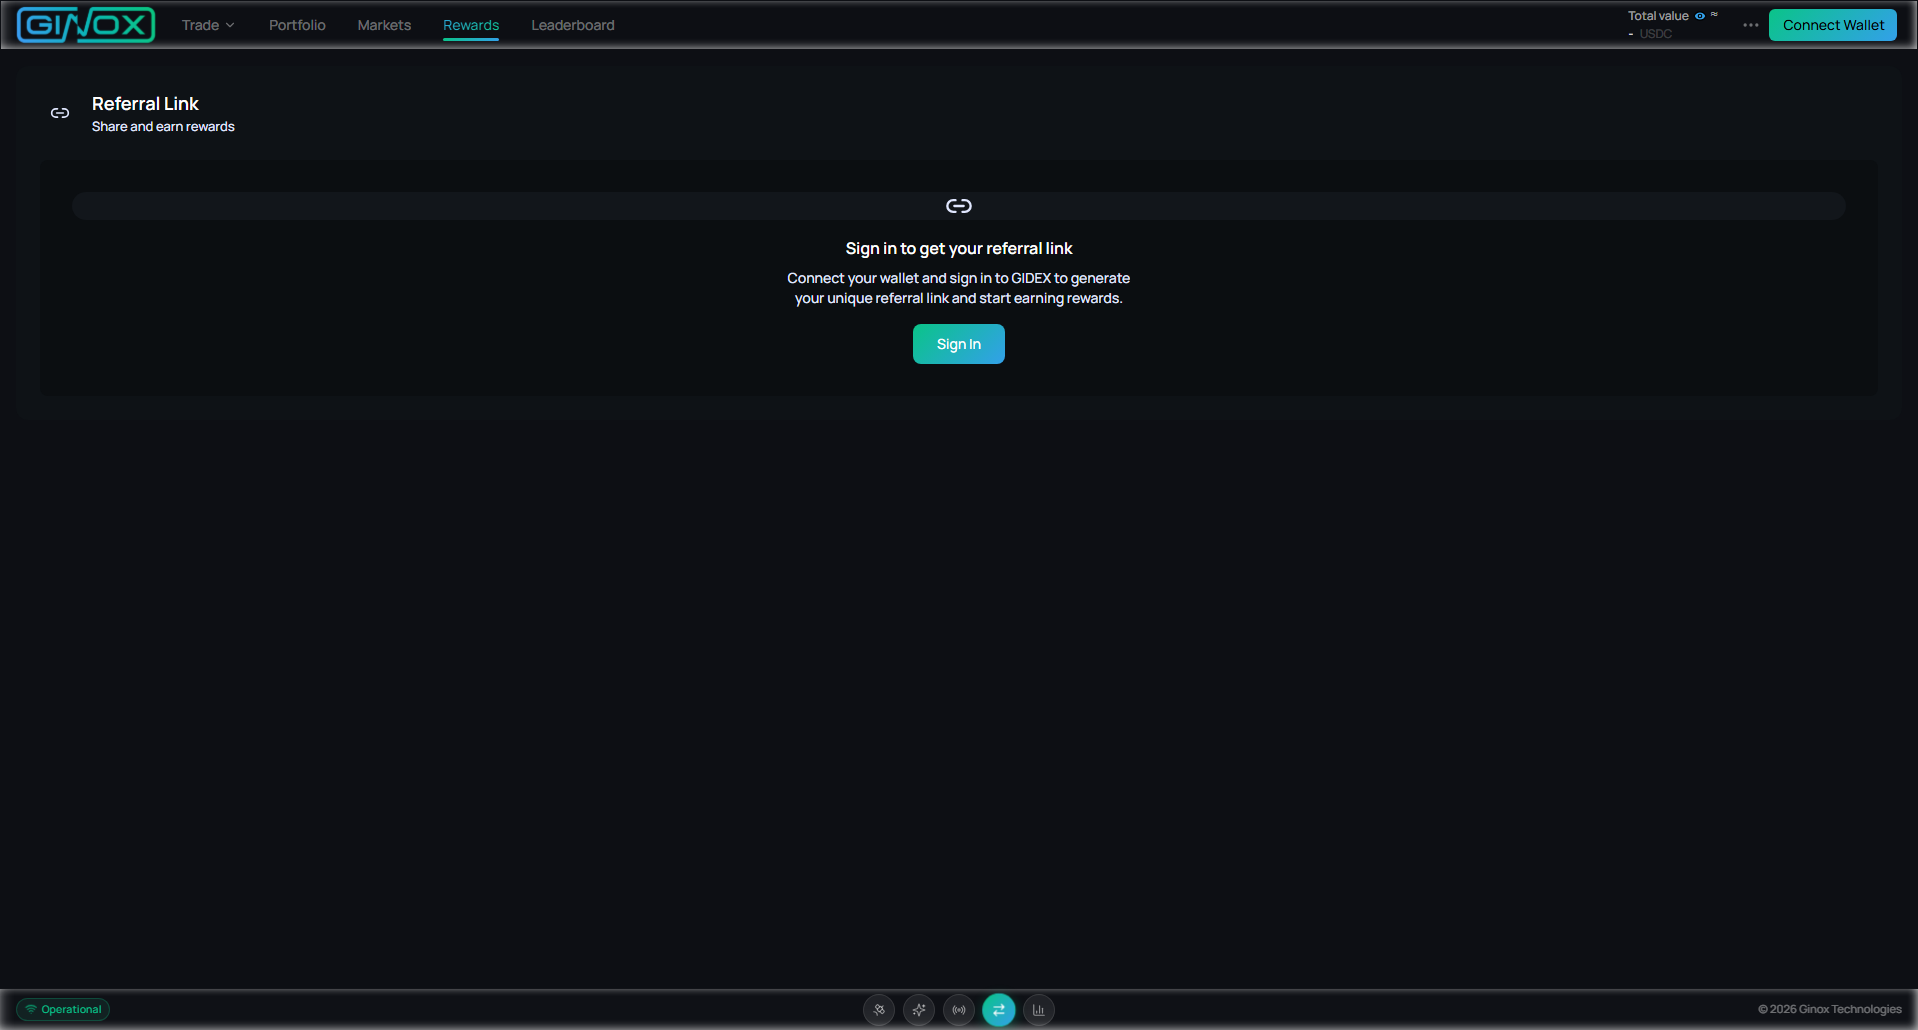The width and height of the screenshot is (1918, 1030).
Task: Click the Sign In button
Action: (959, 344)
